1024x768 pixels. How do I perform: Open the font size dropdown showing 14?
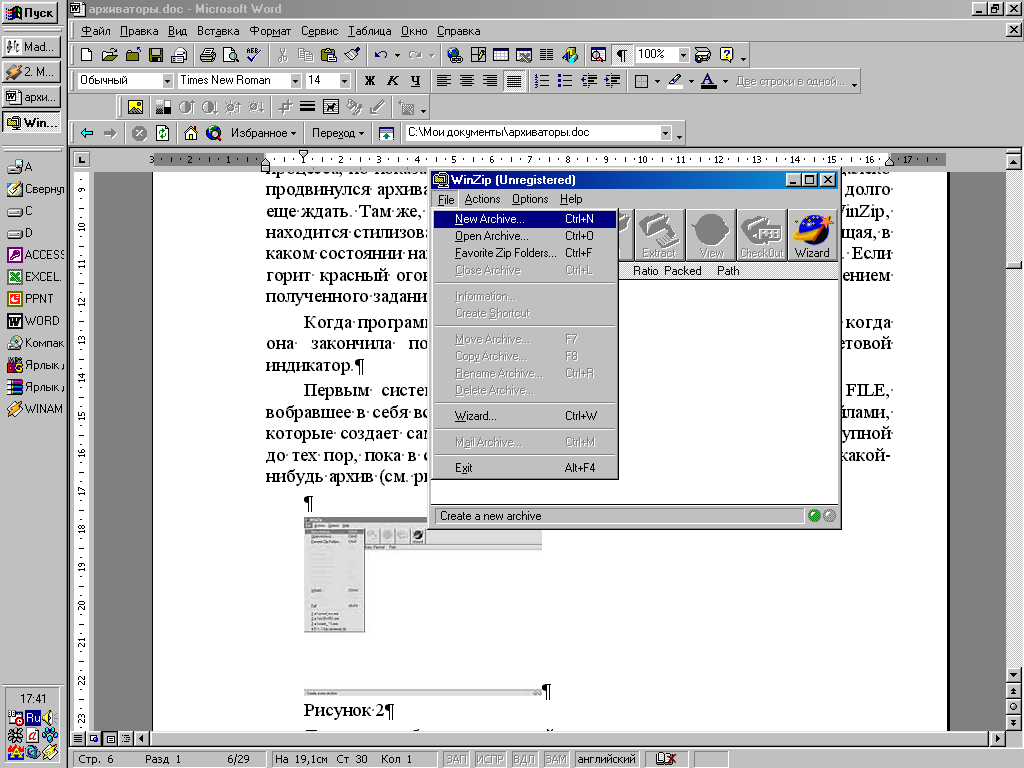pos(345,81)
